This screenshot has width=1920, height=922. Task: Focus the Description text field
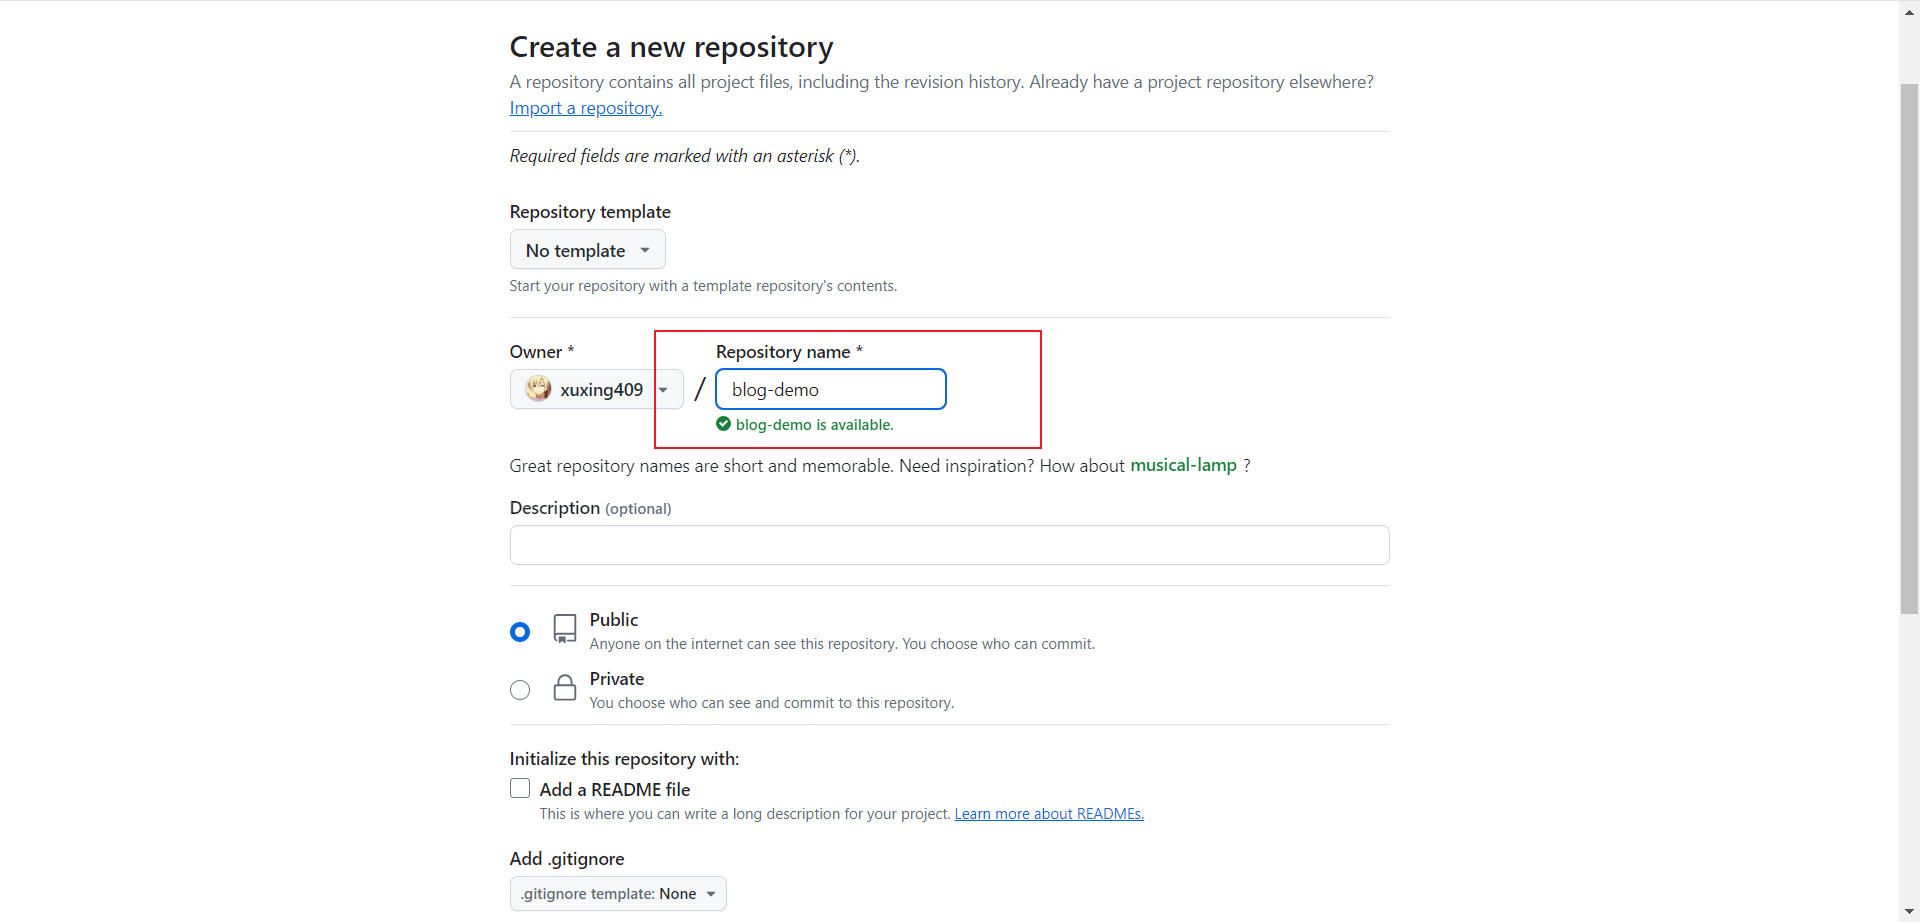pos(949,545)
